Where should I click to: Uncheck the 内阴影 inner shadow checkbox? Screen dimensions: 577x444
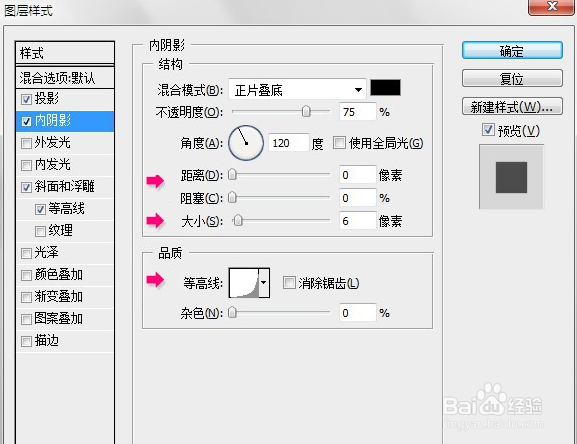26,121
